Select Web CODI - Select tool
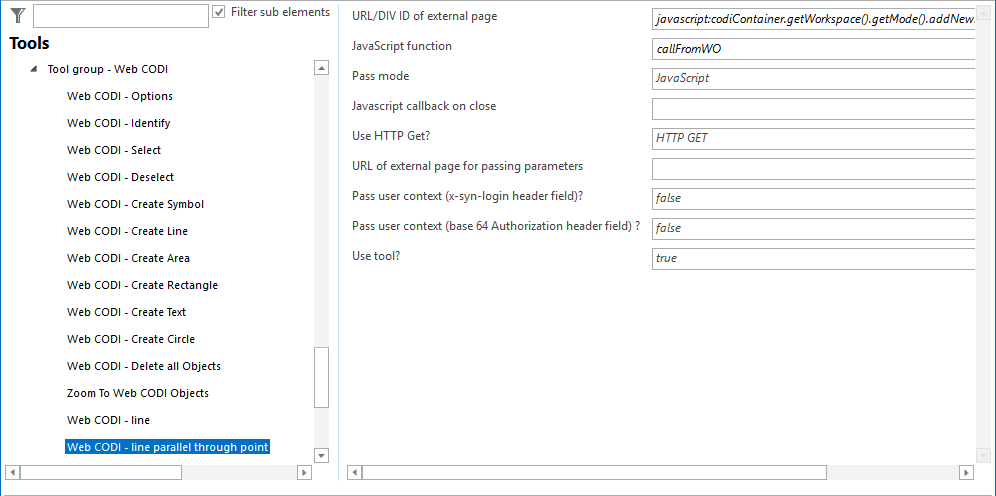 click(114, 150)
